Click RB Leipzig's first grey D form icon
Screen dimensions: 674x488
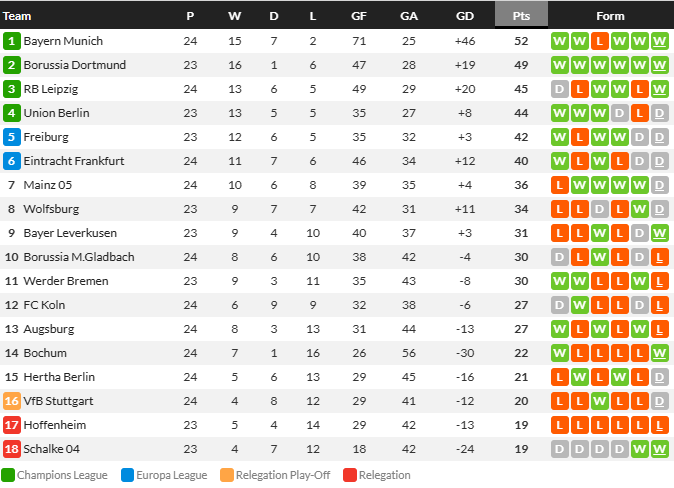tap(560, 89)
